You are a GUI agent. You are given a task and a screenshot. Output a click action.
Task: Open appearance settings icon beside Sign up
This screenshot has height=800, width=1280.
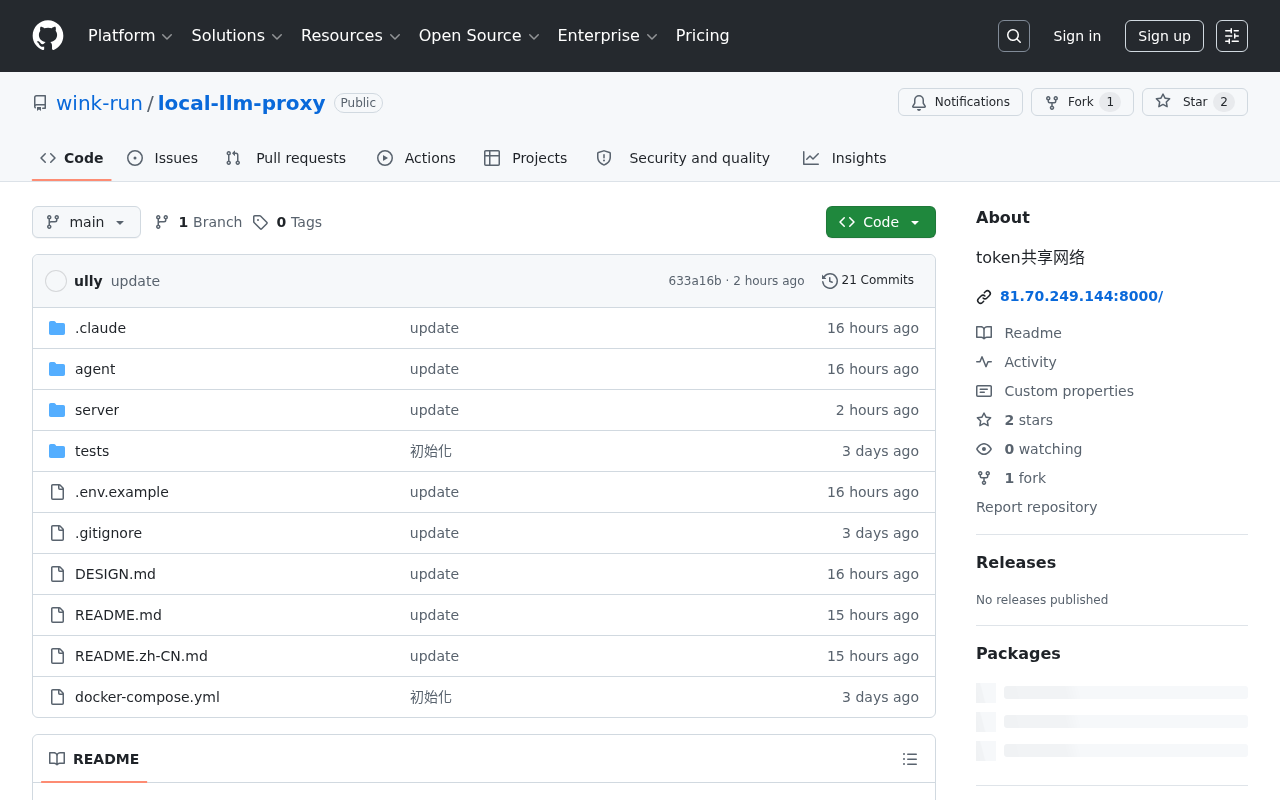click(x=1232, y=36)
